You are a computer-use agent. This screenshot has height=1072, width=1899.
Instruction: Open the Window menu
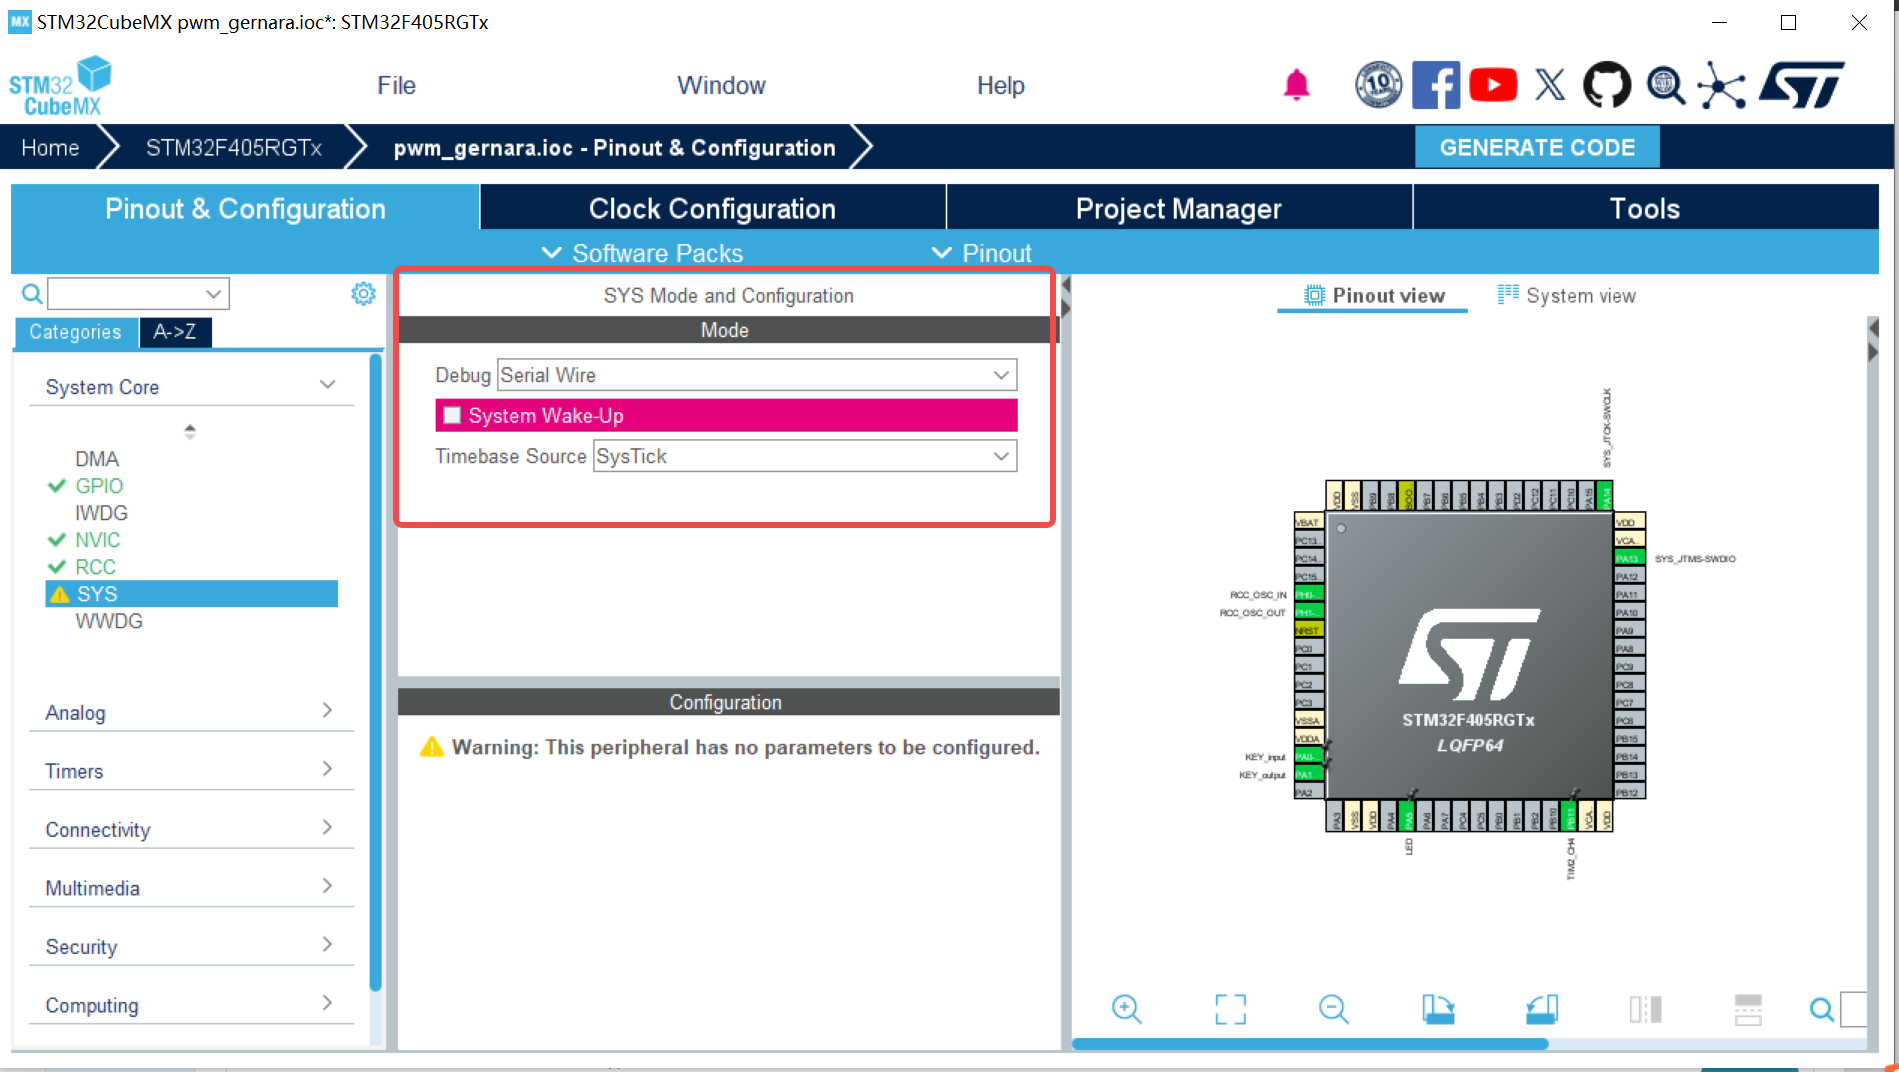pos(721,85)
